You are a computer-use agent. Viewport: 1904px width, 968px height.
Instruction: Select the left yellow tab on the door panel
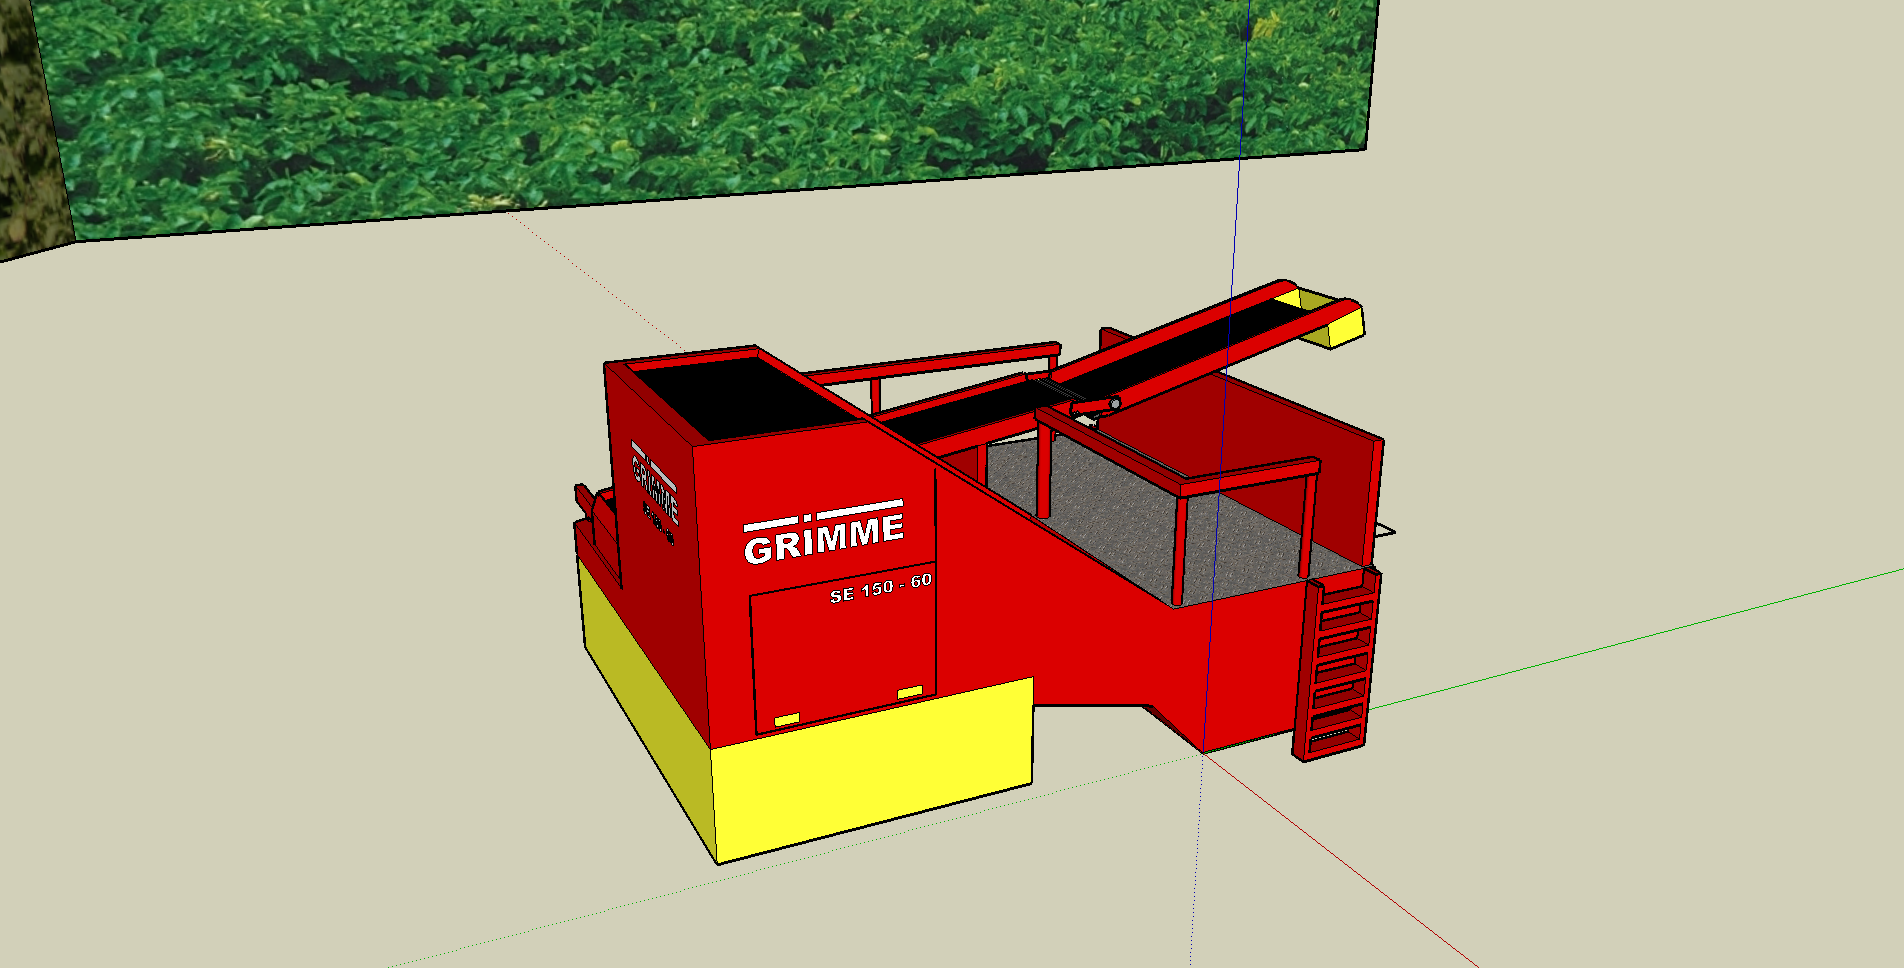click(787, 720)
